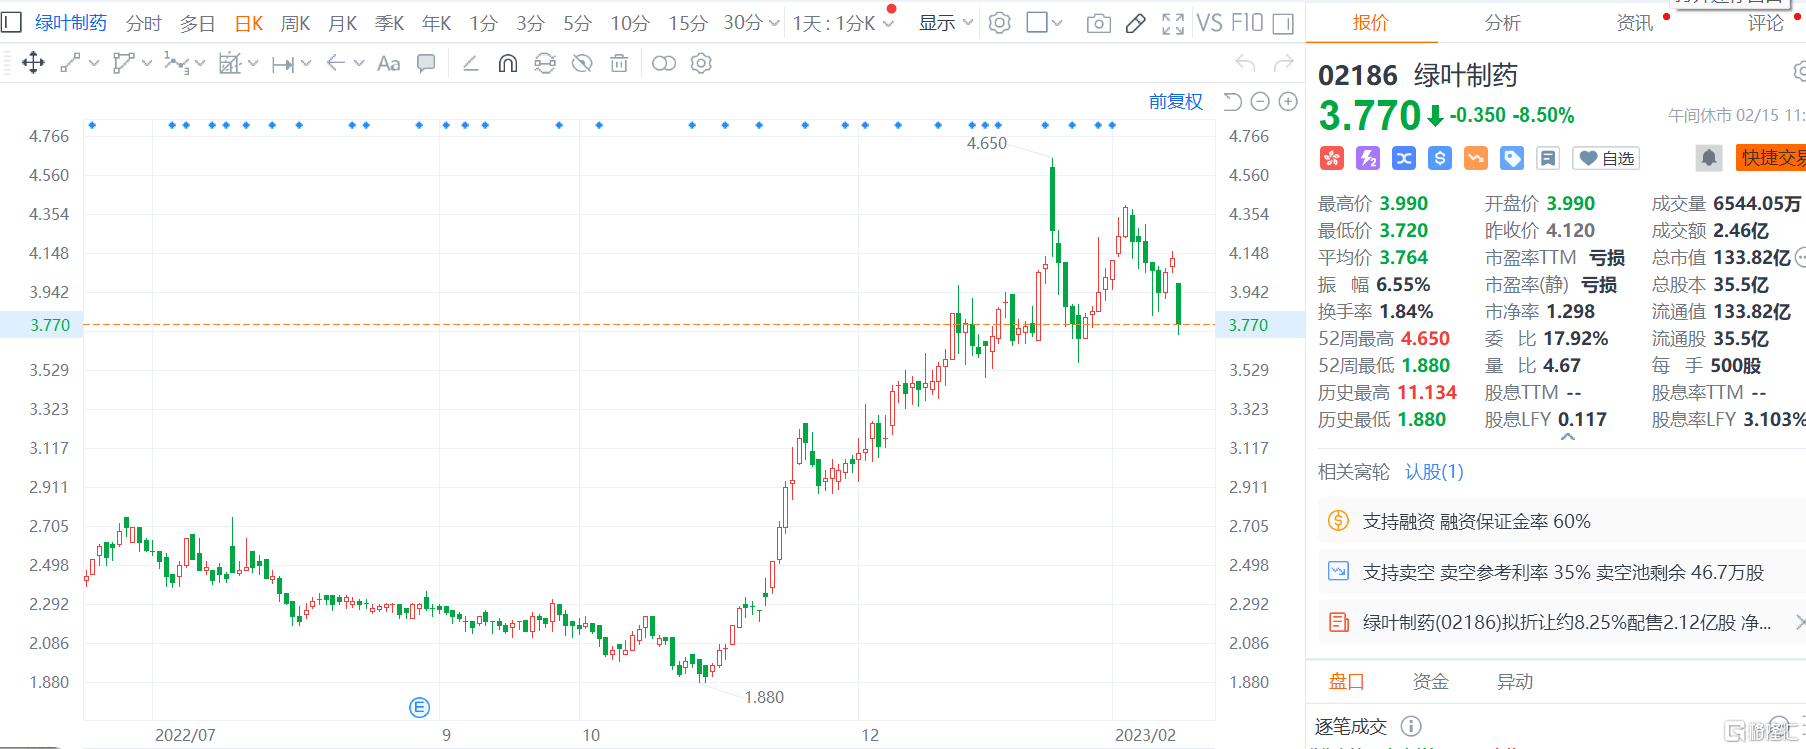Open the 分析 tab
The height and width of the screenshot is (749, 1806).
(1502, 22)
